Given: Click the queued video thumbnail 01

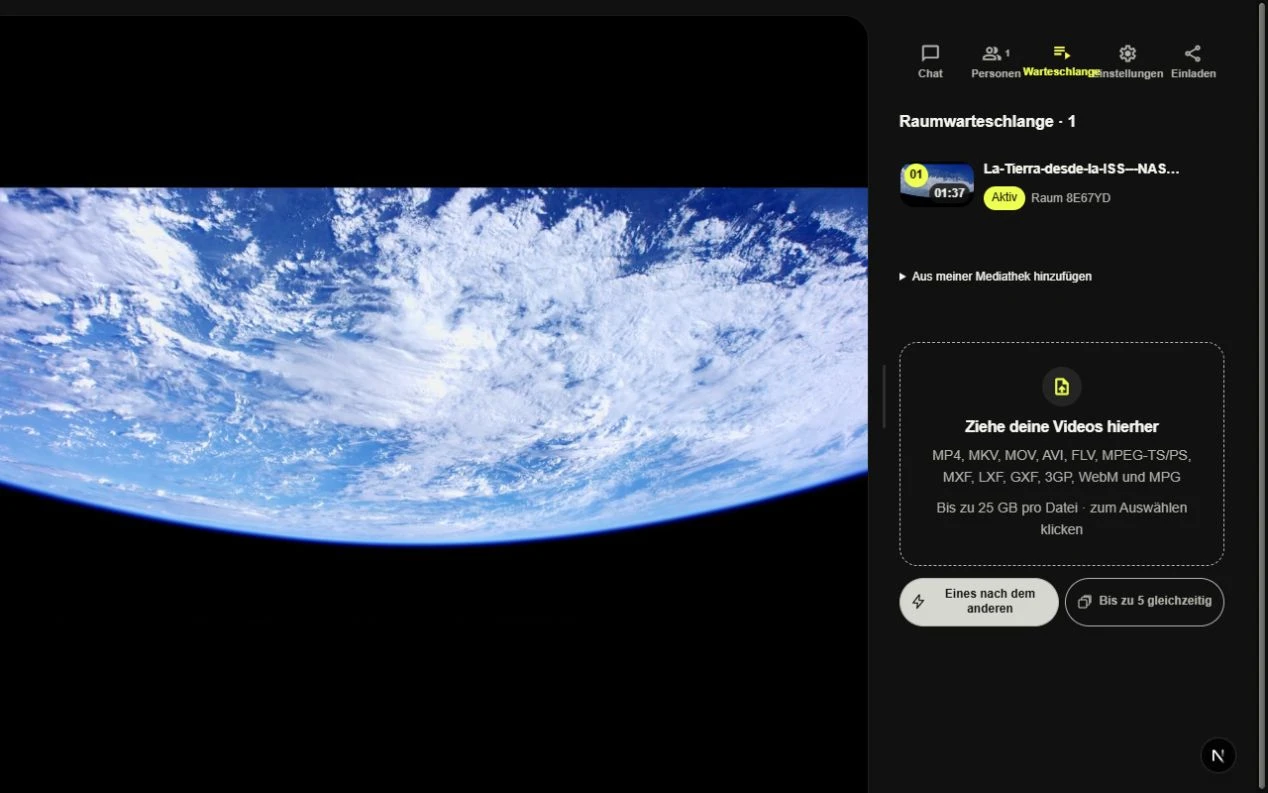Looking at the screenshot, I should 937,185.
